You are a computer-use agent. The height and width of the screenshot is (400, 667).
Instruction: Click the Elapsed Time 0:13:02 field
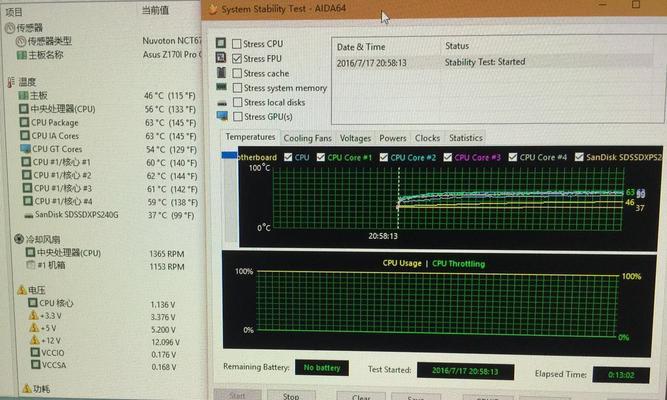tap(621, 375)
